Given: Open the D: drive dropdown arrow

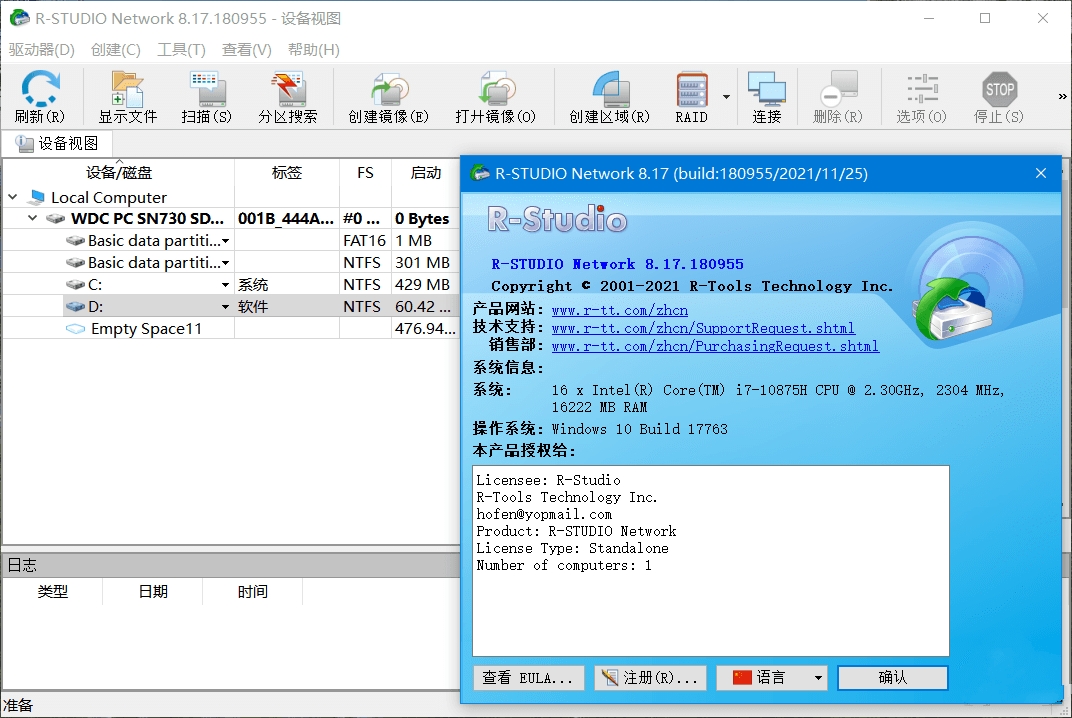Looking at the screenshot, I should point(227,305).
